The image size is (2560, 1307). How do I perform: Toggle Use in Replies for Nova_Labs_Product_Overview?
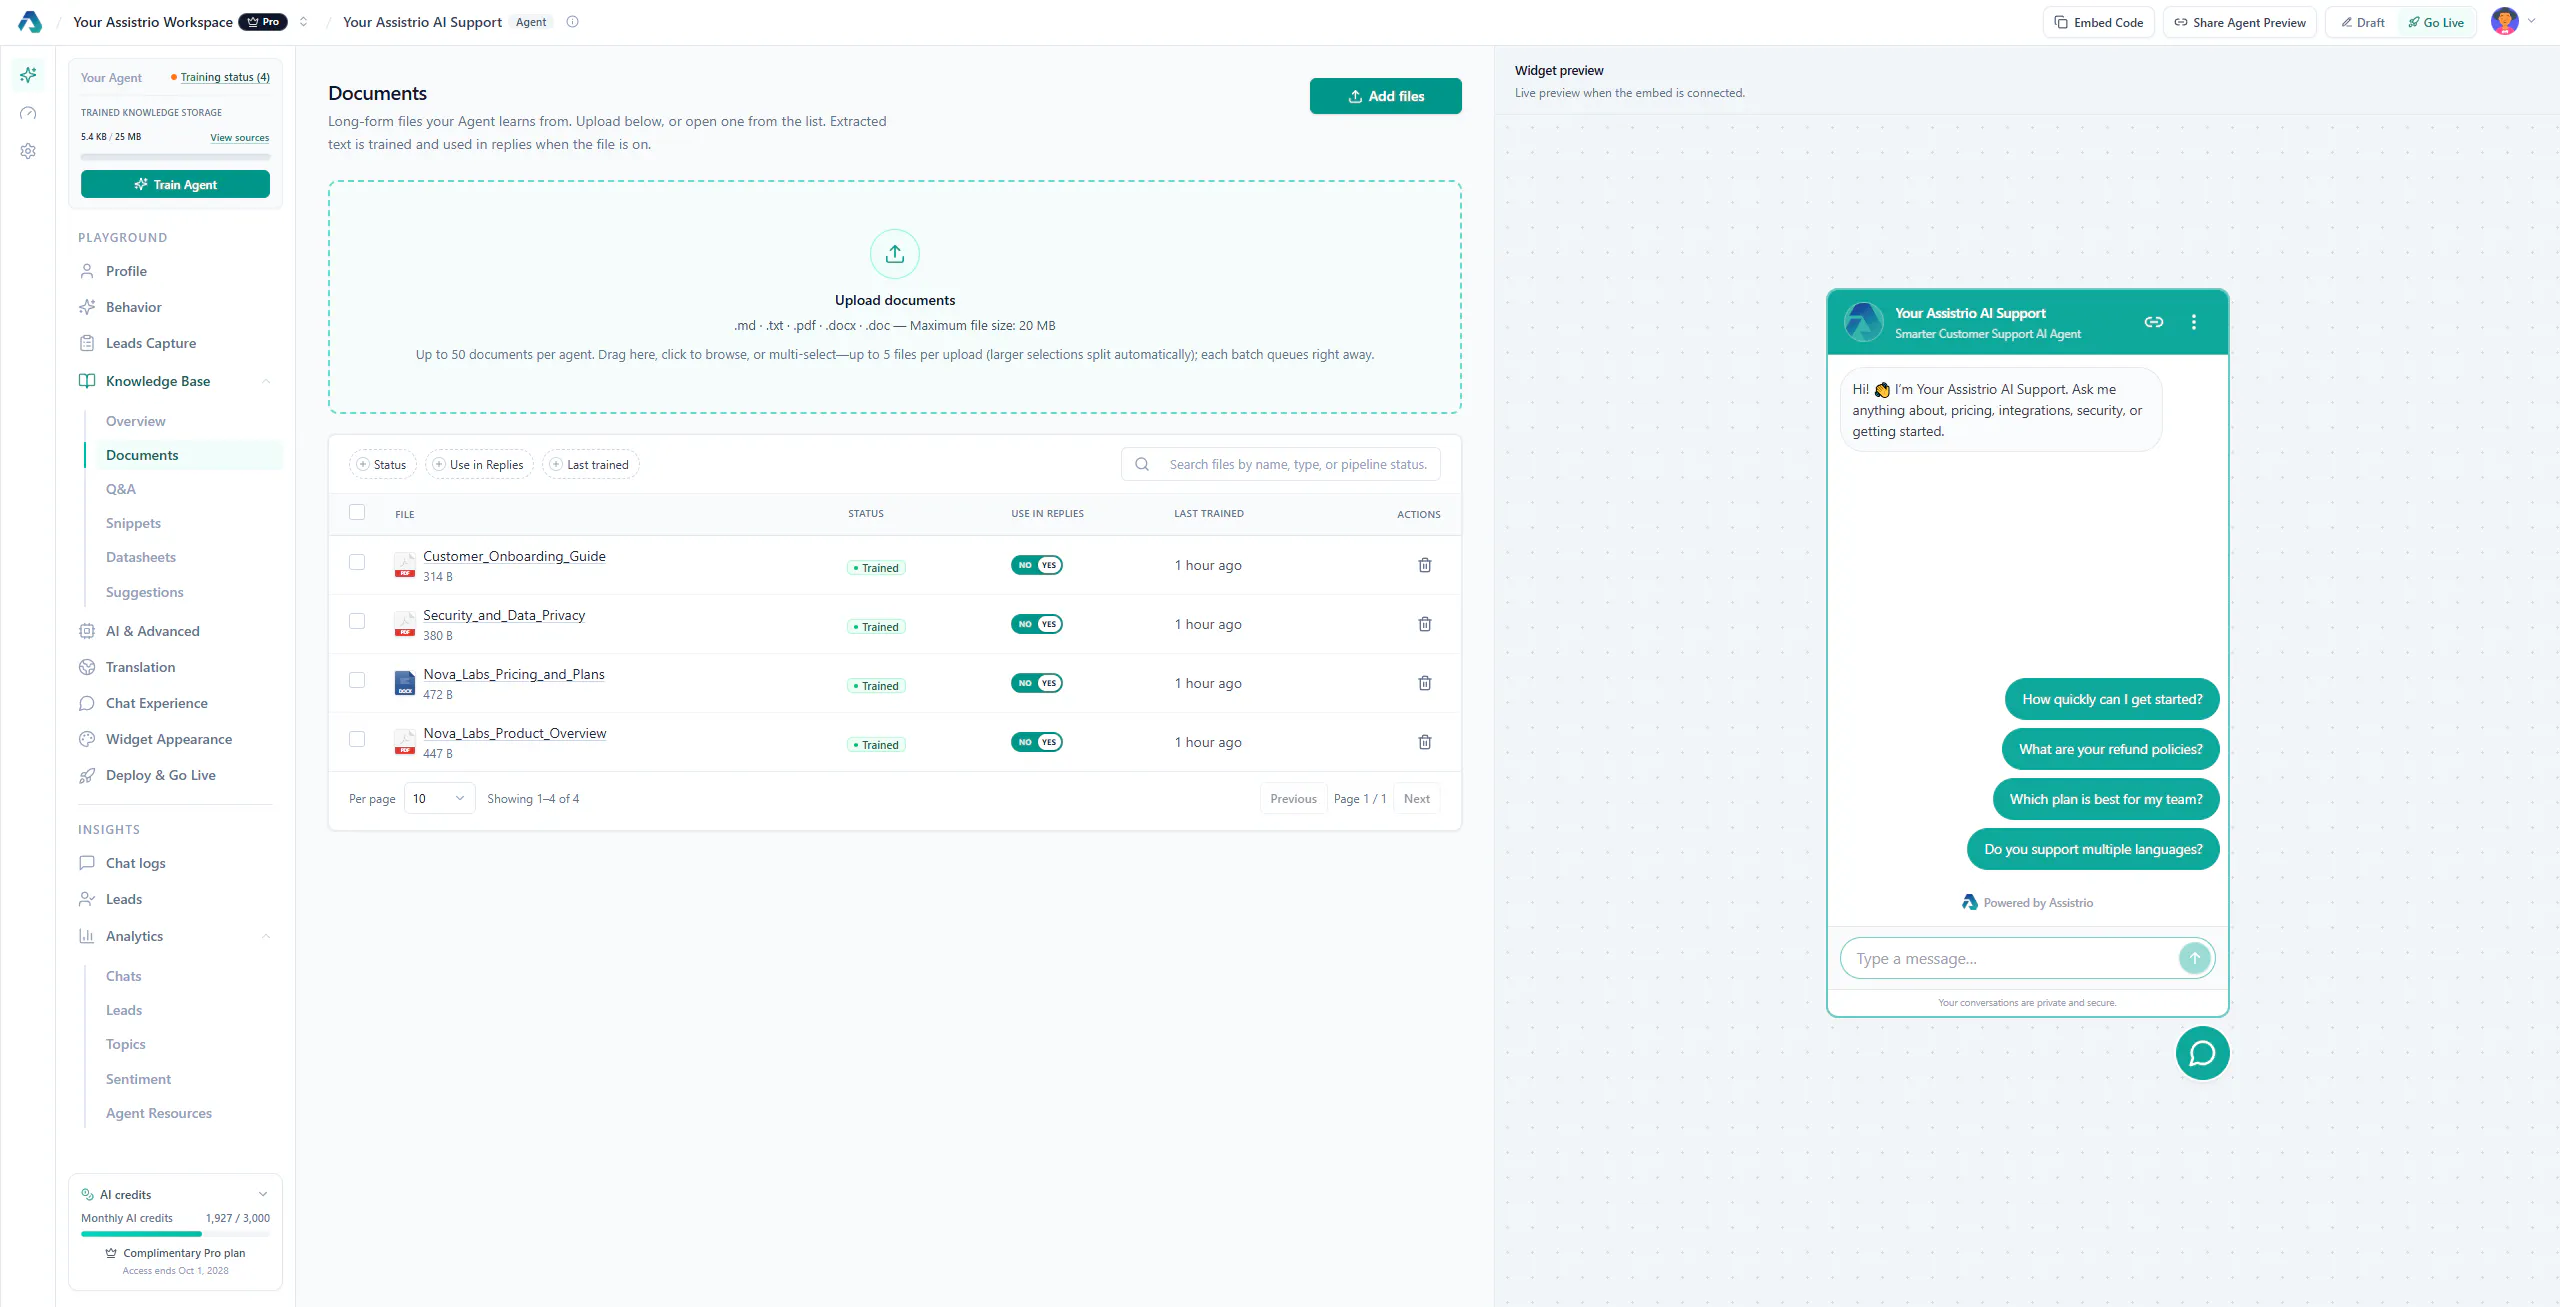pos(1037,742)
